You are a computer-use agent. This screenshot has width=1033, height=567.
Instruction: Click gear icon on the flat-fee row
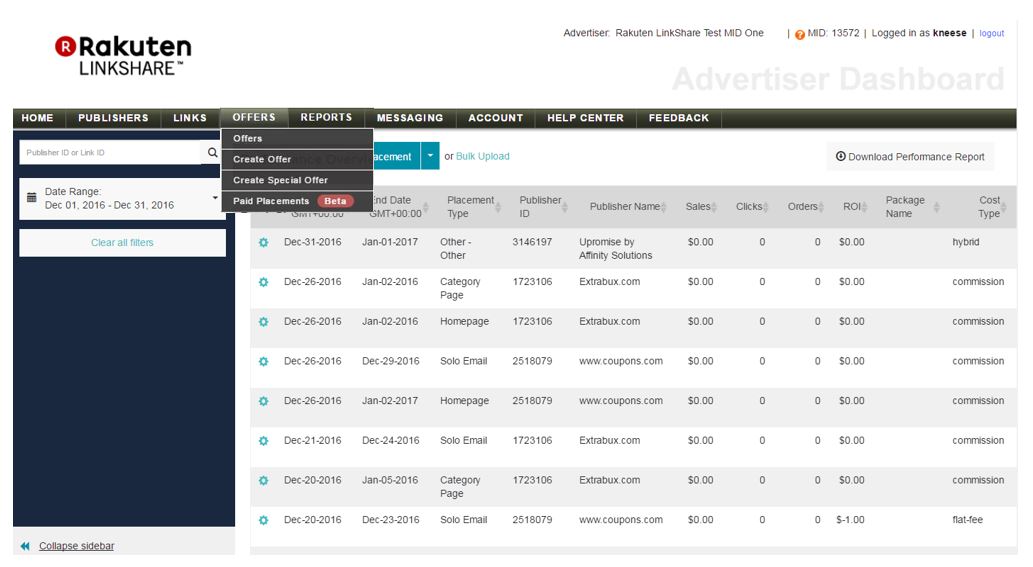(264, 520)
